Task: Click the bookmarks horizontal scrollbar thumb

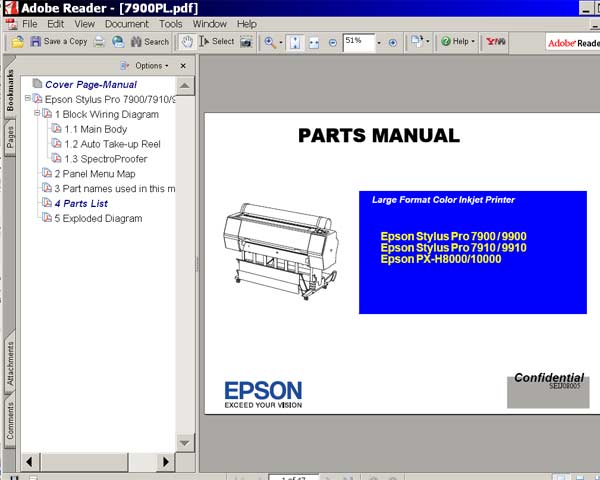Action: click(x=84, y=462)
